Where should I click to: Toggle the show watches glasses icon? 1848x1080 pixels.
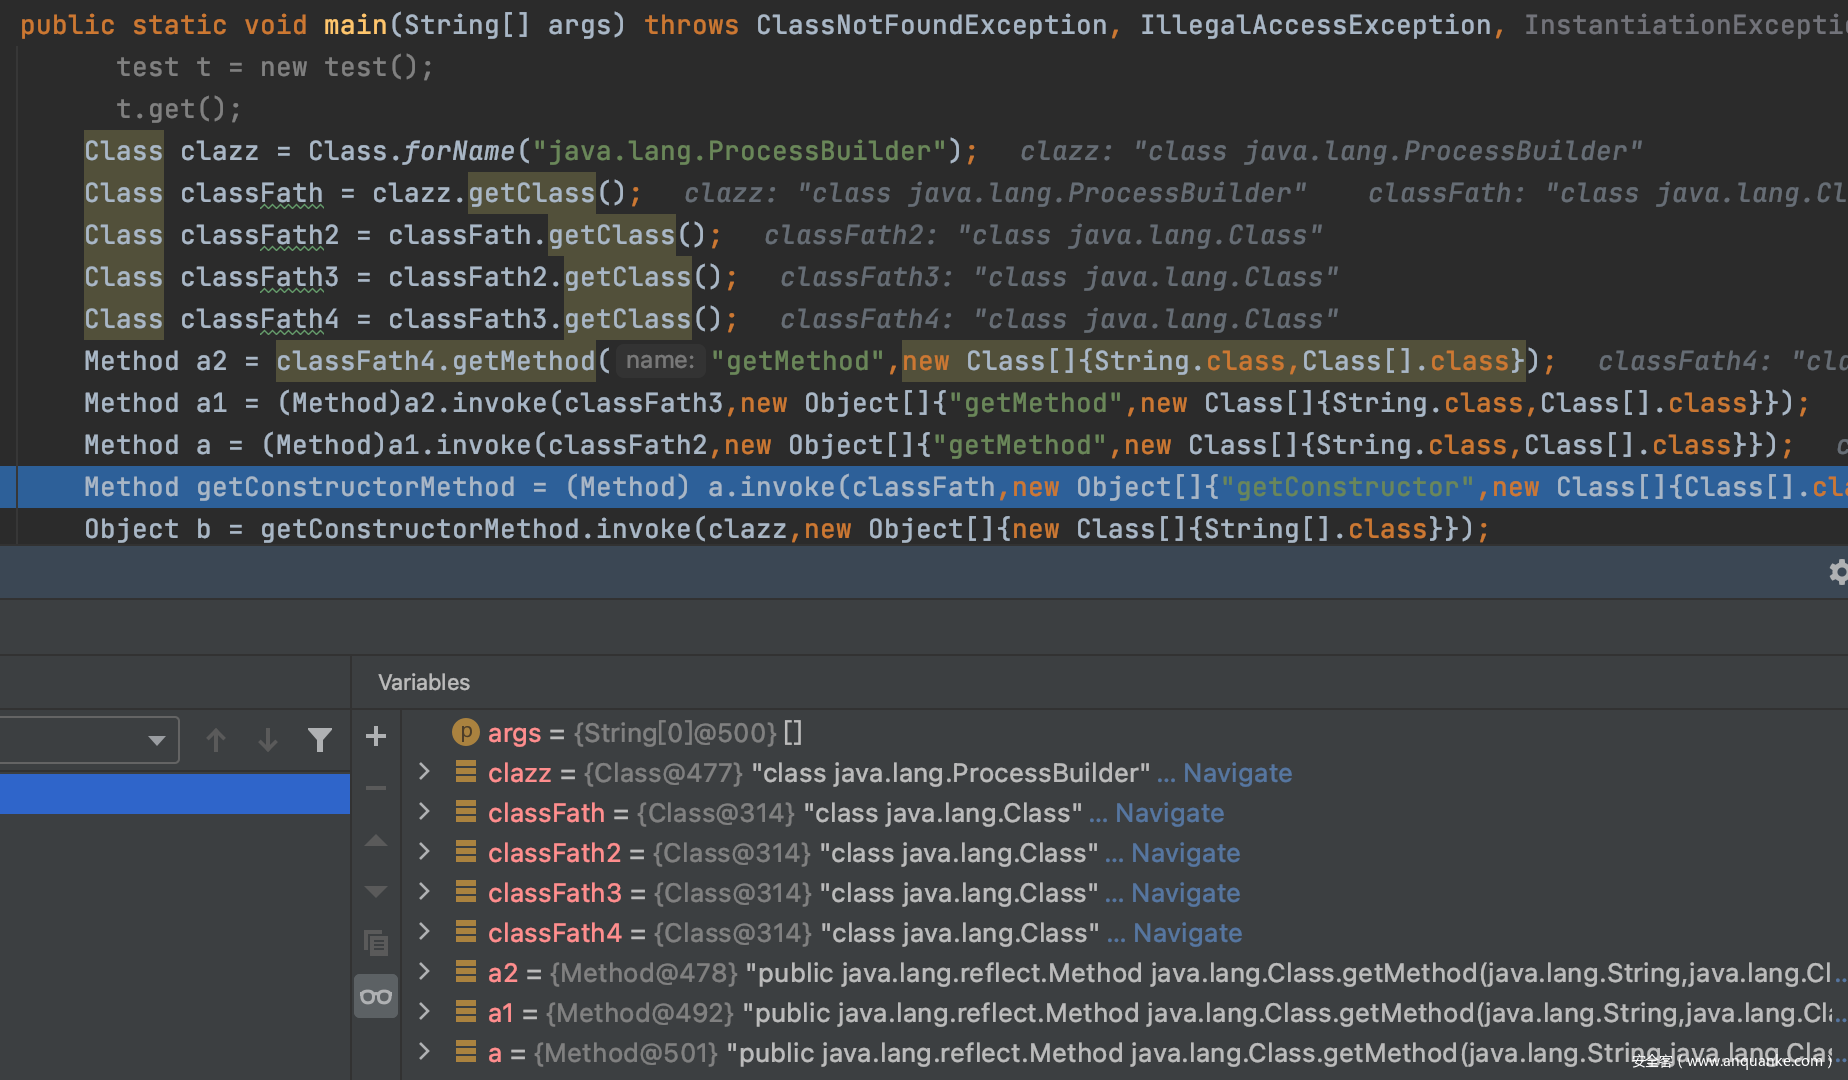376,997
